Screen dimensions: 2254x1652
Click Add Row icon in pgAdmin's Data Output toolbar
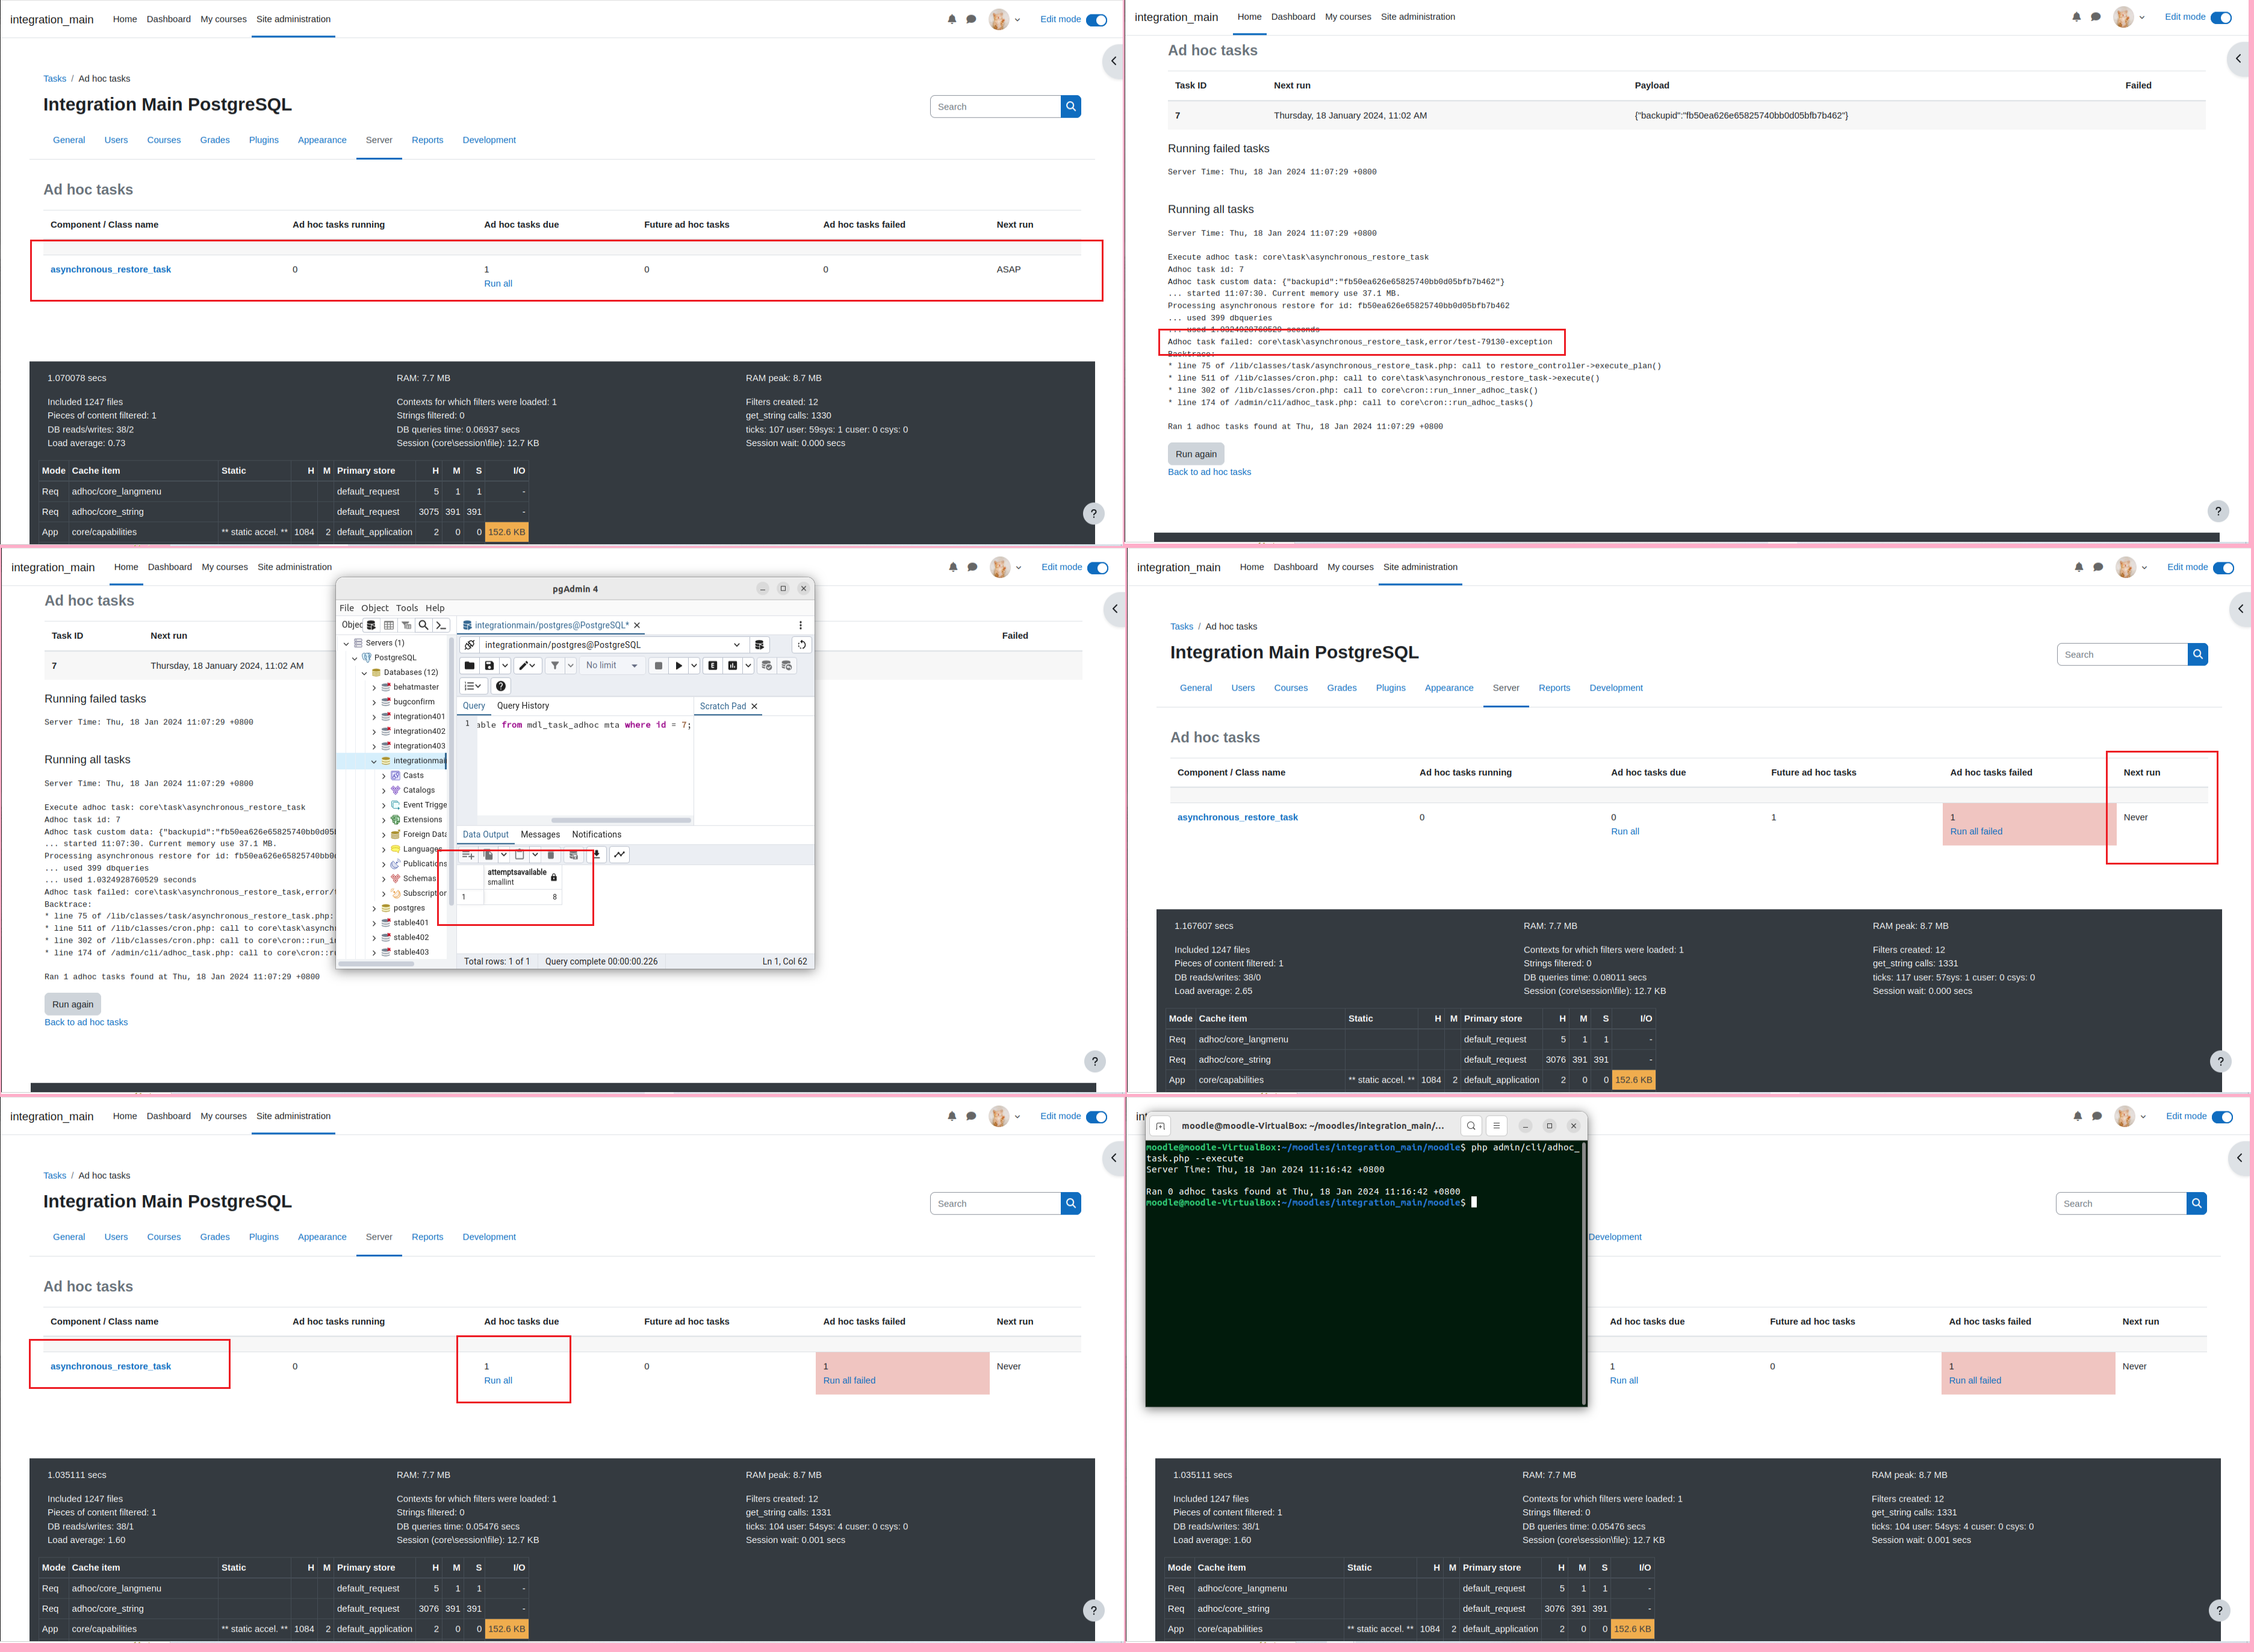(x=467, y=855)
